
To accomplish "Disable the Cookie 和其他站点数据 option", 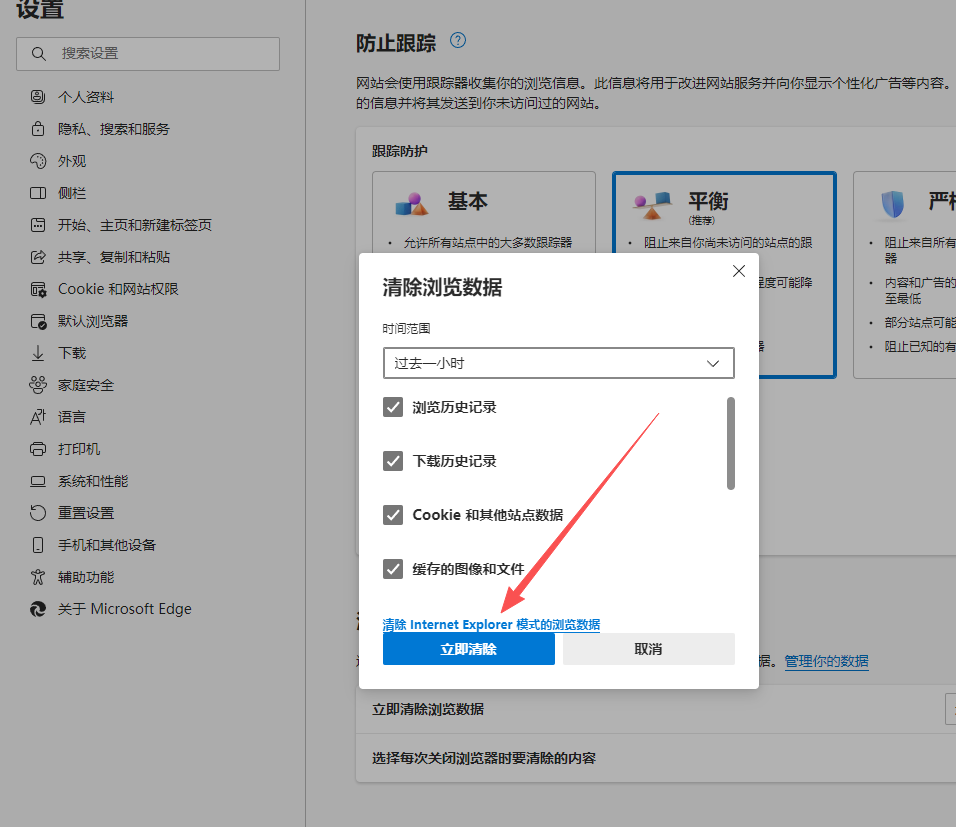I will [x=393, y=515].
